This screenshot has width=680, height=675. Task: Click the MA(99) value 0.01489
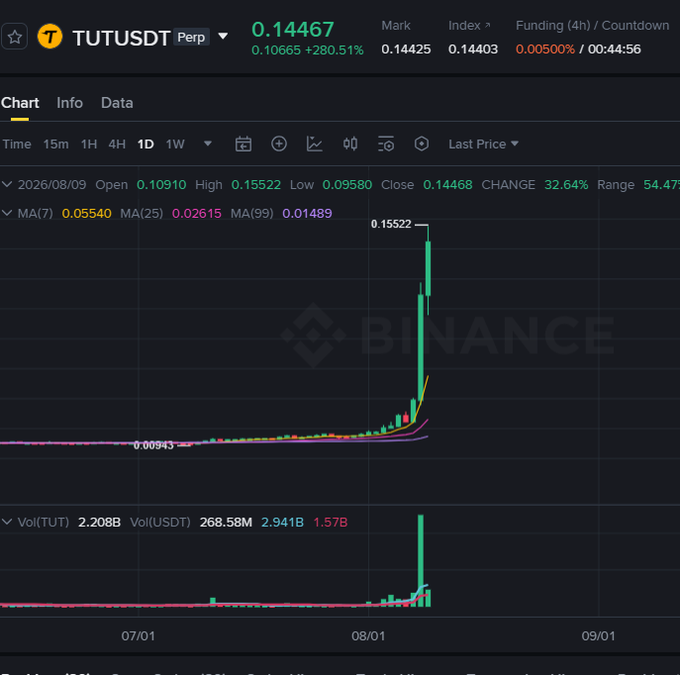[x=307, y=213]
